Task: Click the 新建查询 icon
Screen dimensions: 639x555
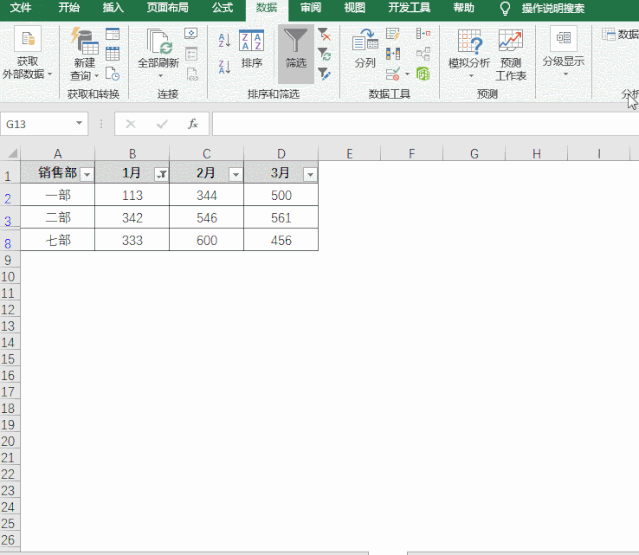Action: tap(84, 41)
